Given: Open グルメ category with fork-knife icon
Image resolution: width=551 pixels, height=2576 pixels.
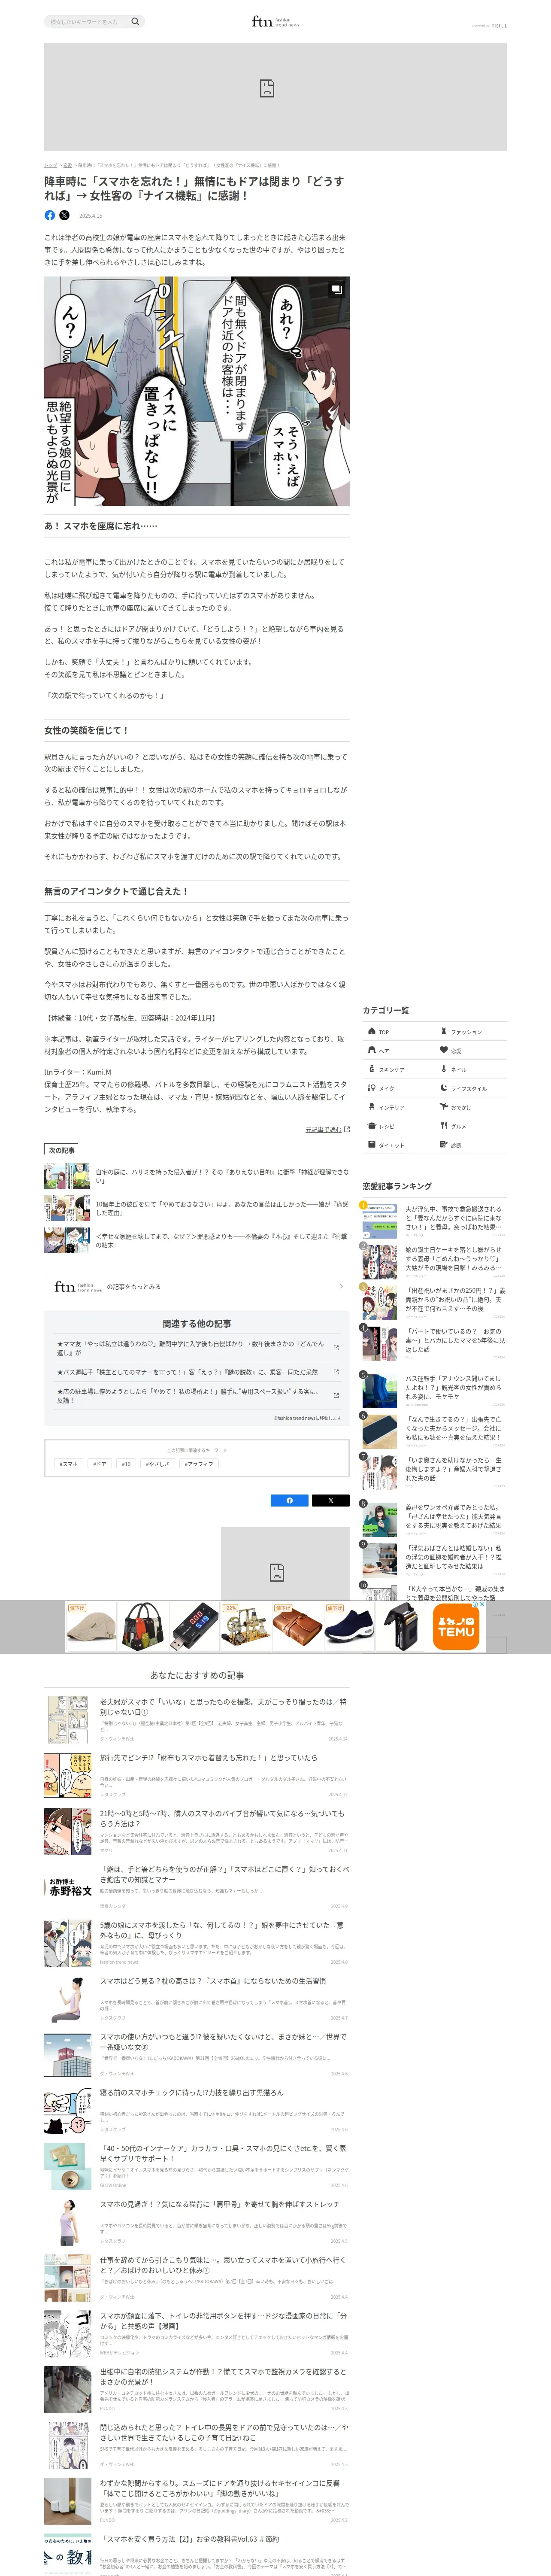Looking at the screenshot, I should [x=471, y=1126].
